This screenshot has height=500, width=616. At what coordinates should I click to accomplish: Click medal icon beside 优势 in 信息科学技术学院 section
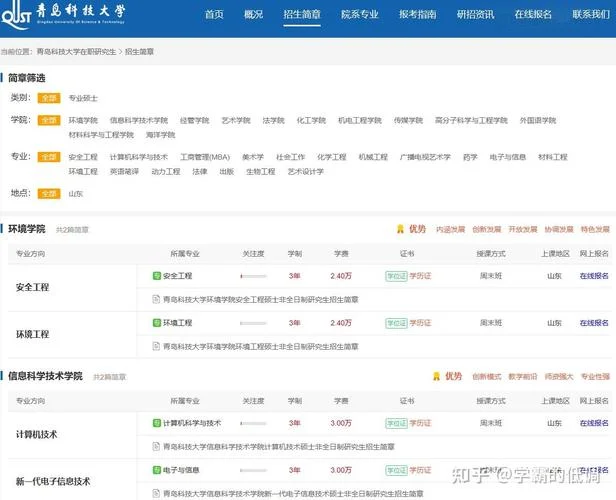pyautogui.click(x=436, y=376)
